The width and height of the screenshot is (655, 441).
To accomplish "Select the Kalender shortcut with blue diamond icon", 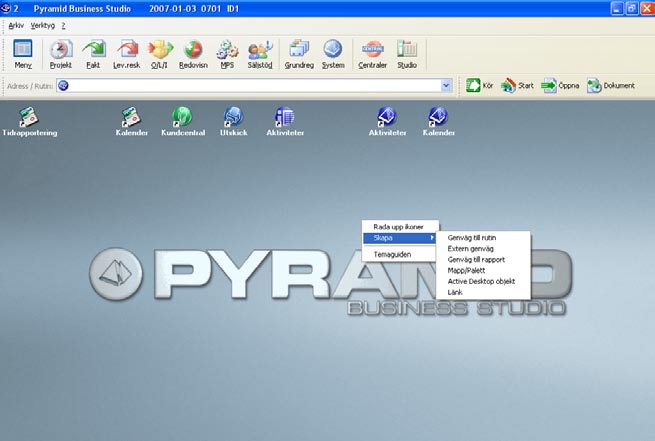I will pos(439,122).
